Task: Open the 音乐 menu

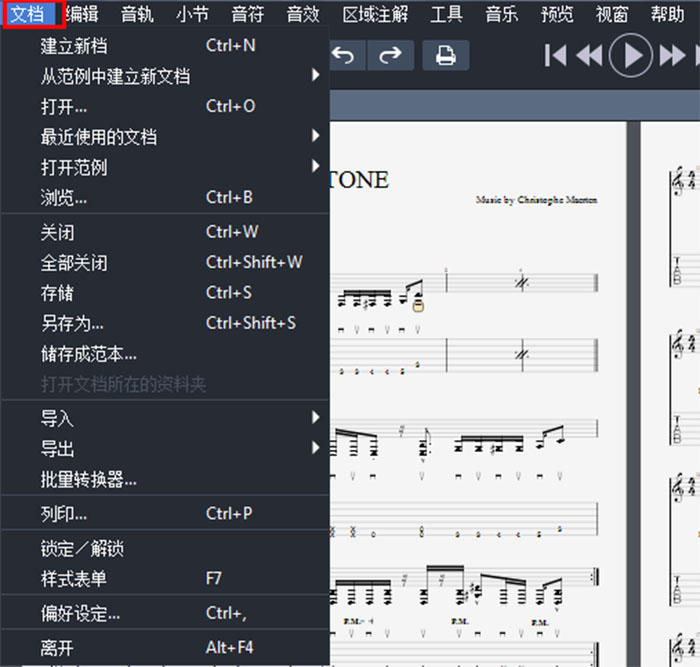Action: point(502,14)
